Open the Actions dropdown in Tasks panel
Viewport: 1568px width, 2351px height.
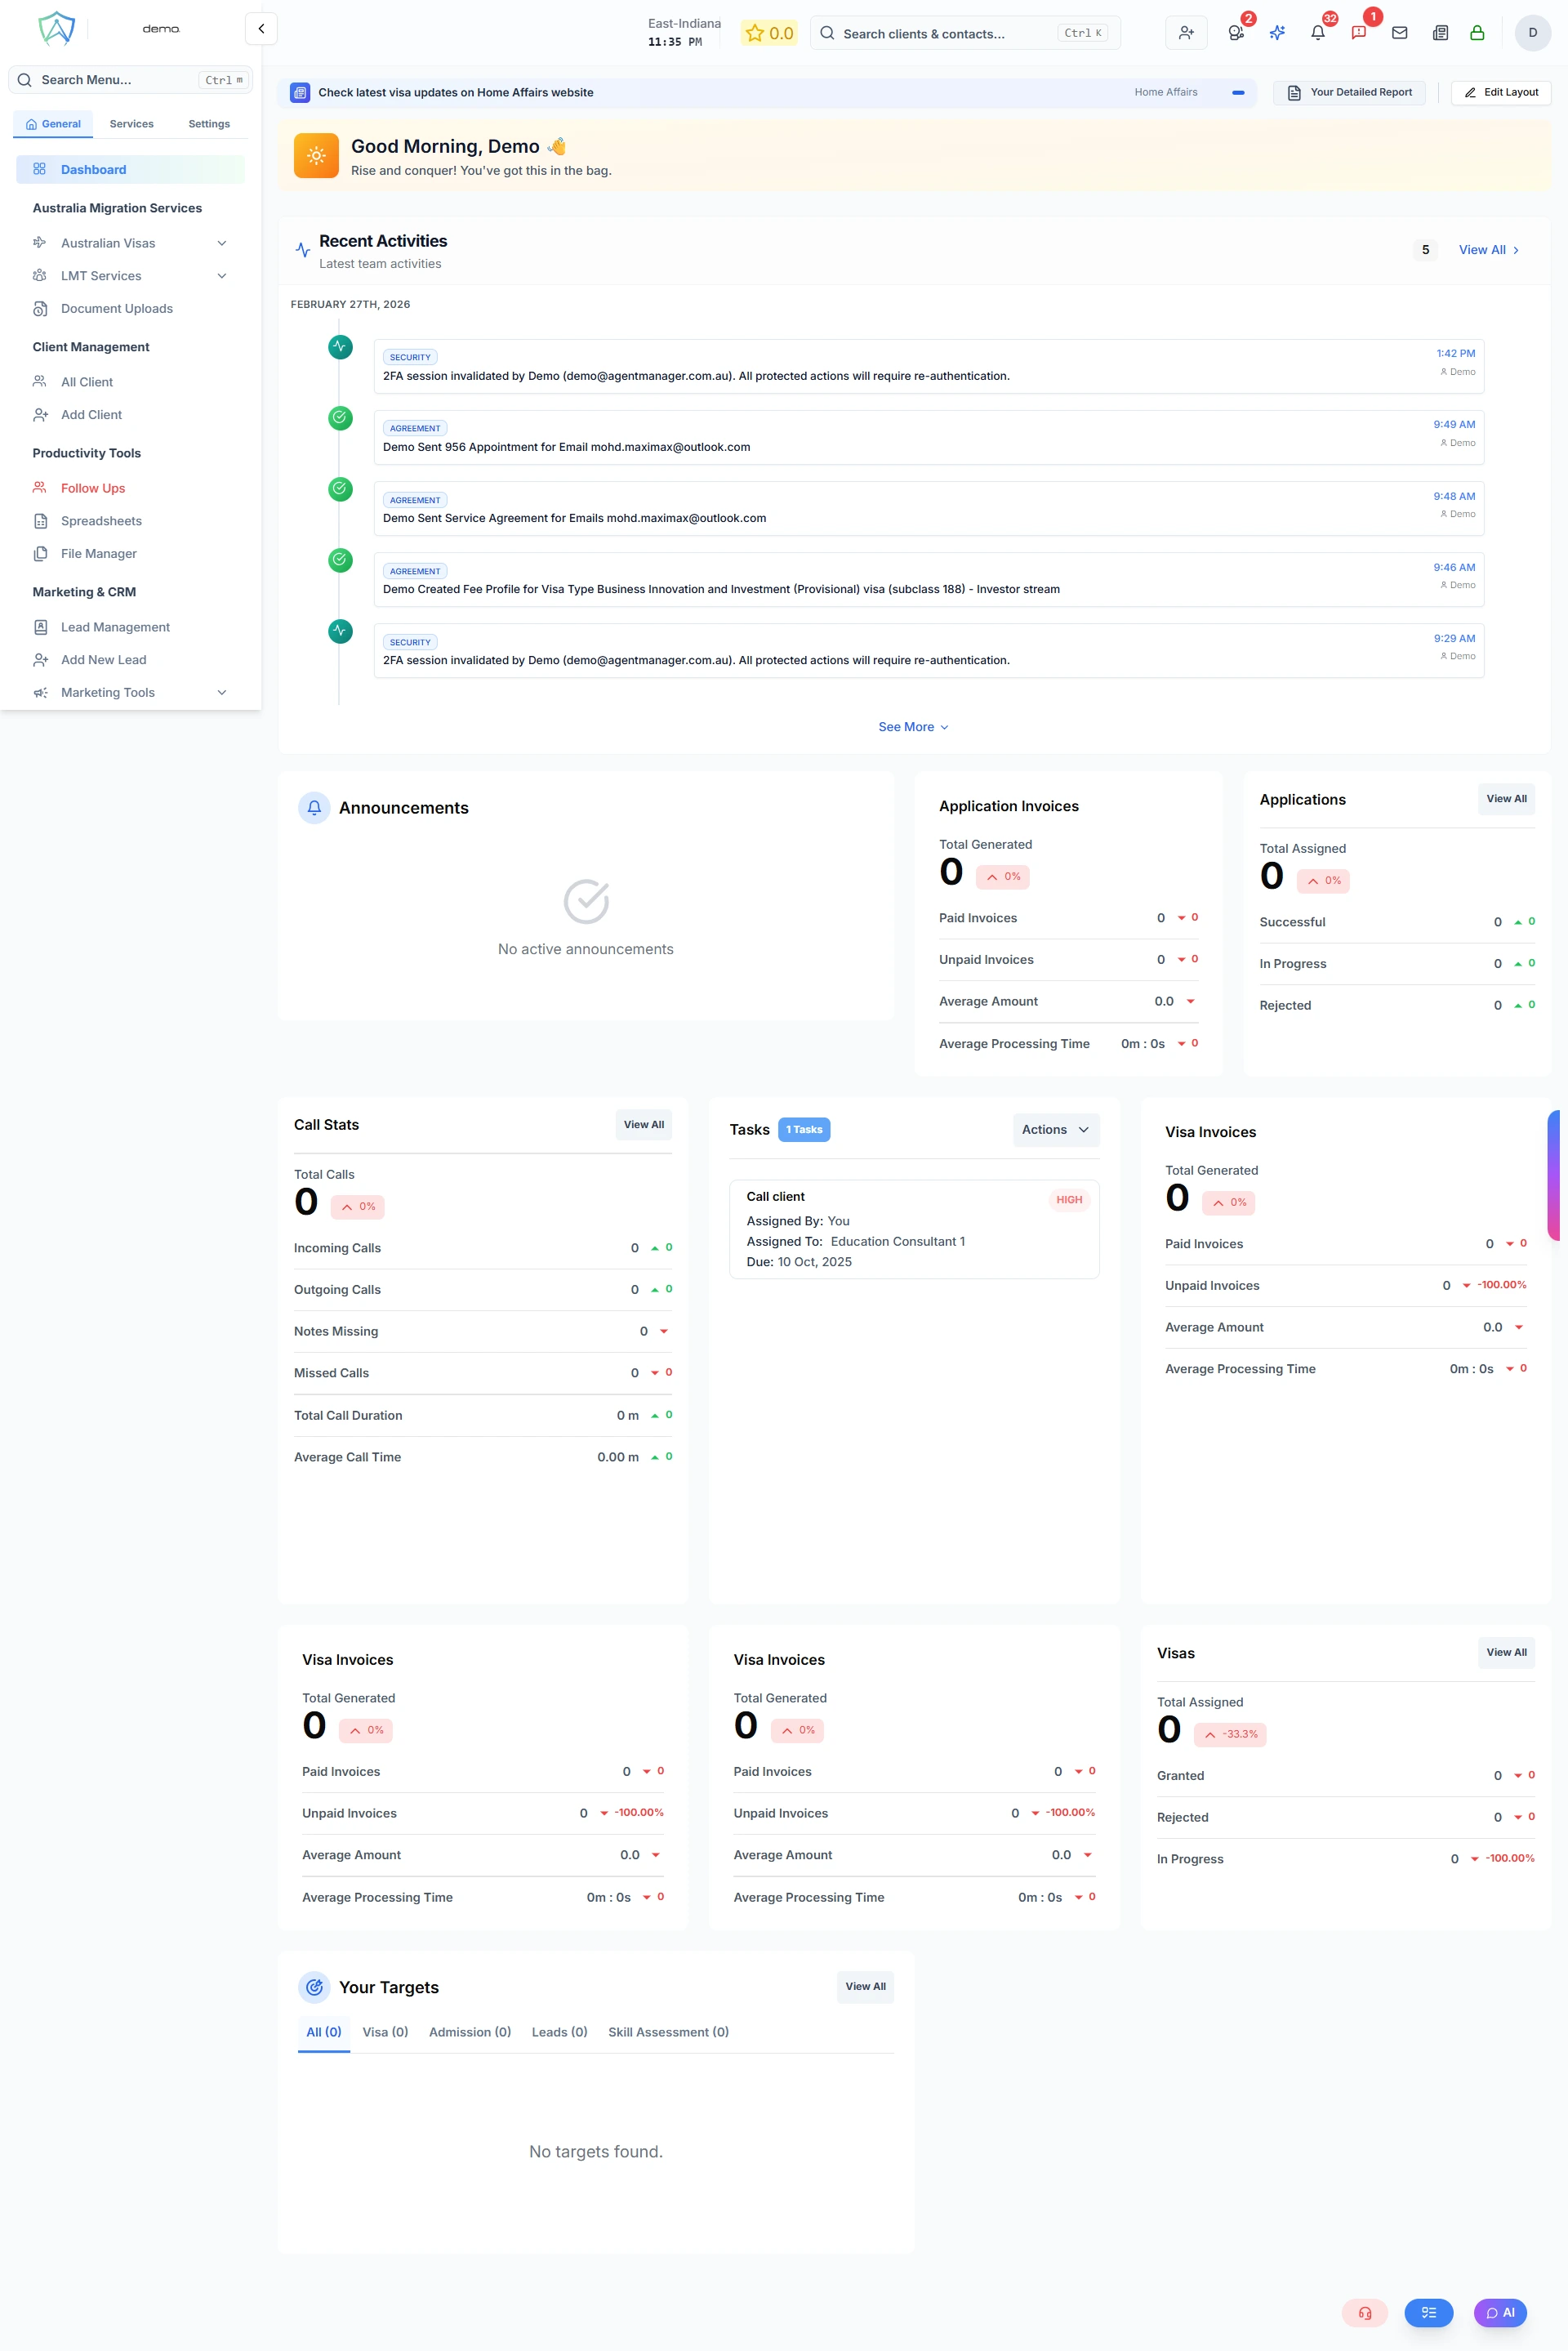1055,1129
